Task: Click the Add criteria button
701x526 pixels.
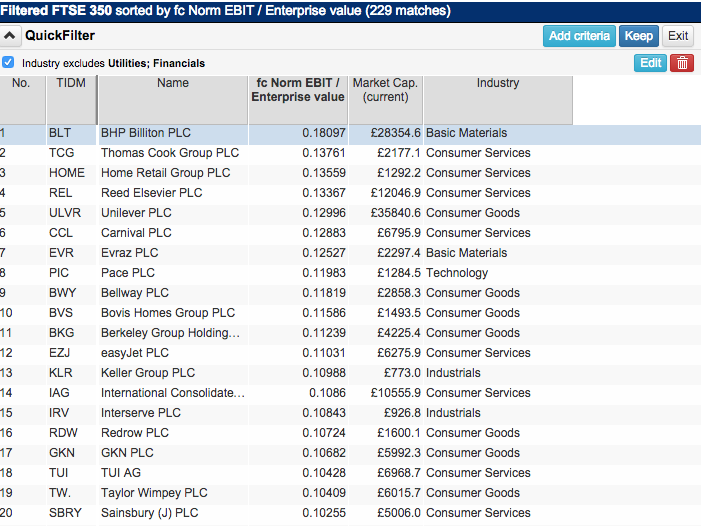Action: coord(579,36)
